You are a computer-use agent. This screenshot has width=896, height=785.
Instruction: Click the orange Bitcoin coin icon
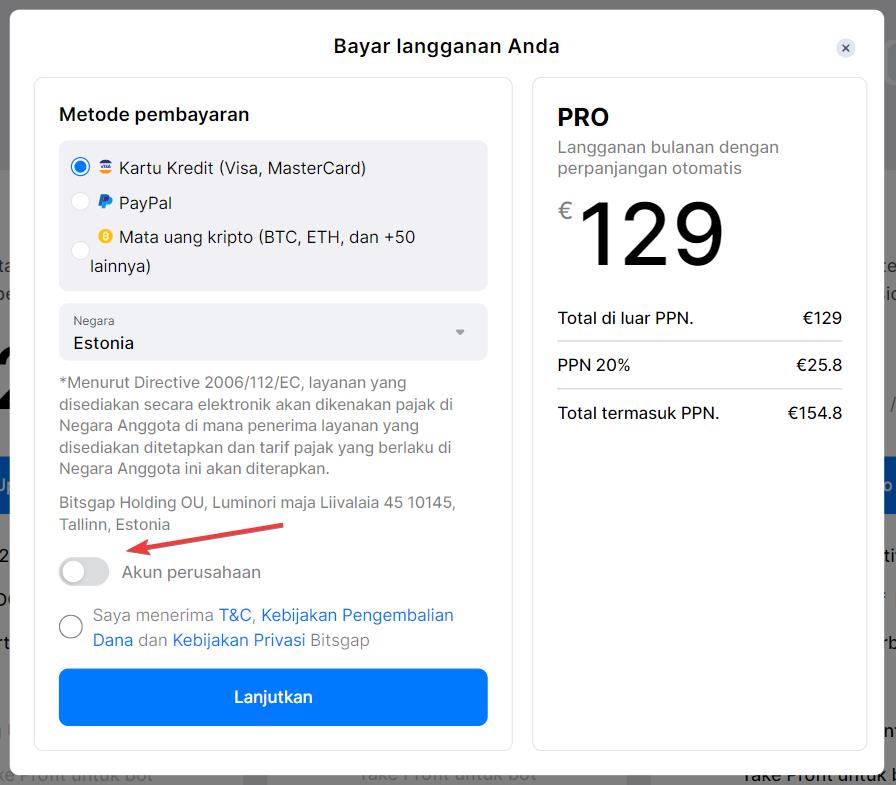coord(105,237)
